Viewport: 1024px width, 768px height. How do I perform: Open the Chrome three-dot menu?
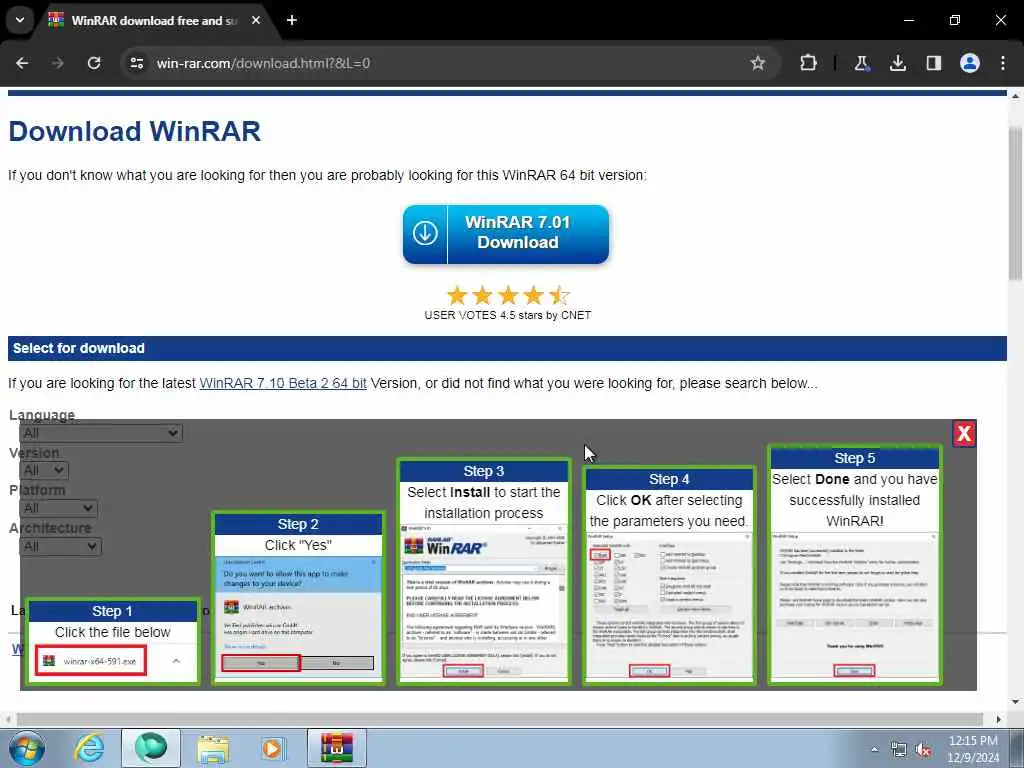(1003, 63)
